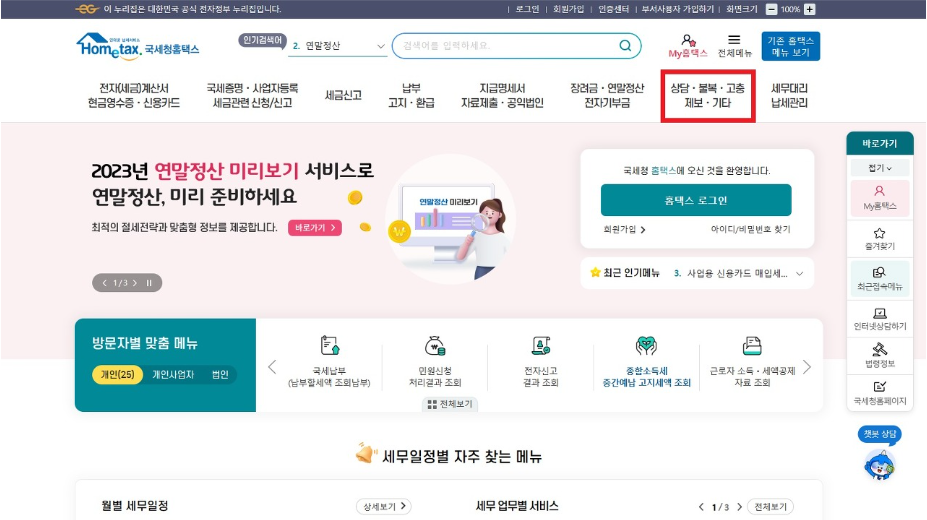Open 세무대리 납세관리 menu
927x520 pixels.
pyautogui.click(x=789, y=96)
